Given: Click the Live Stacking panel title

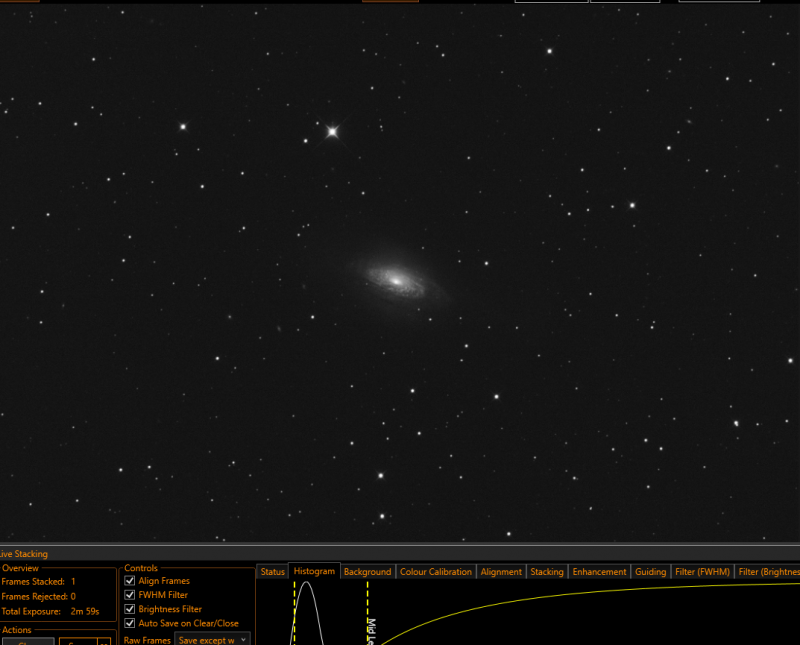Looking at the screenshot, I should click(x=23, y=554).
